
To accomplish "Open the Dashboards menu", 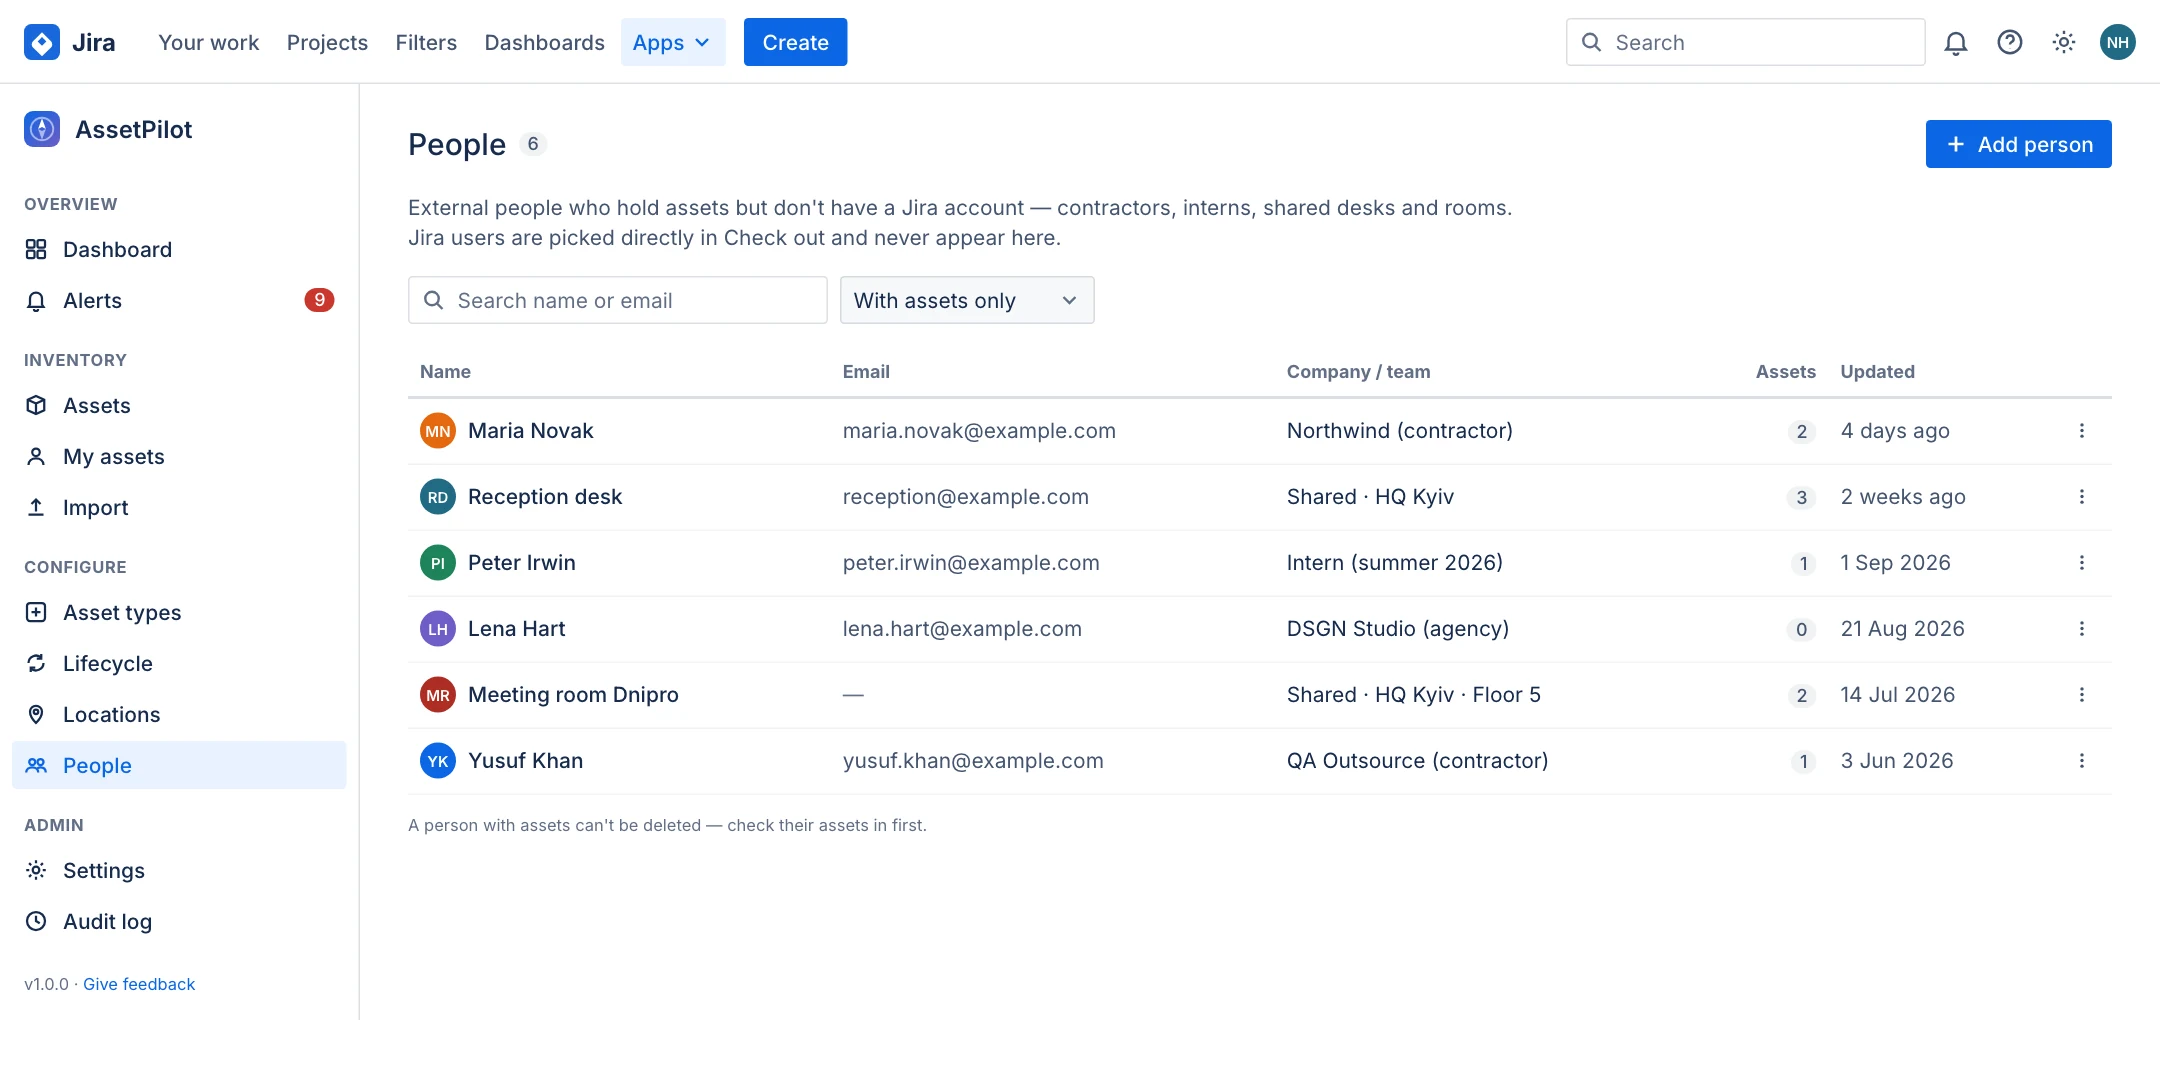I will point(544,42).
